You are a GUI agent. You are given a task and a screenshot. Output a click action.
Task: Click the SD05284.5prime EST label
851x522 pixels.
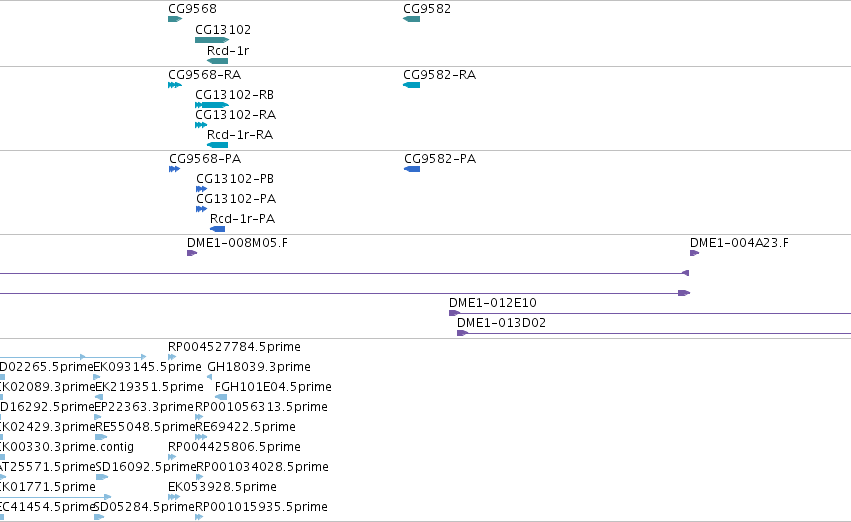[144, 507]
